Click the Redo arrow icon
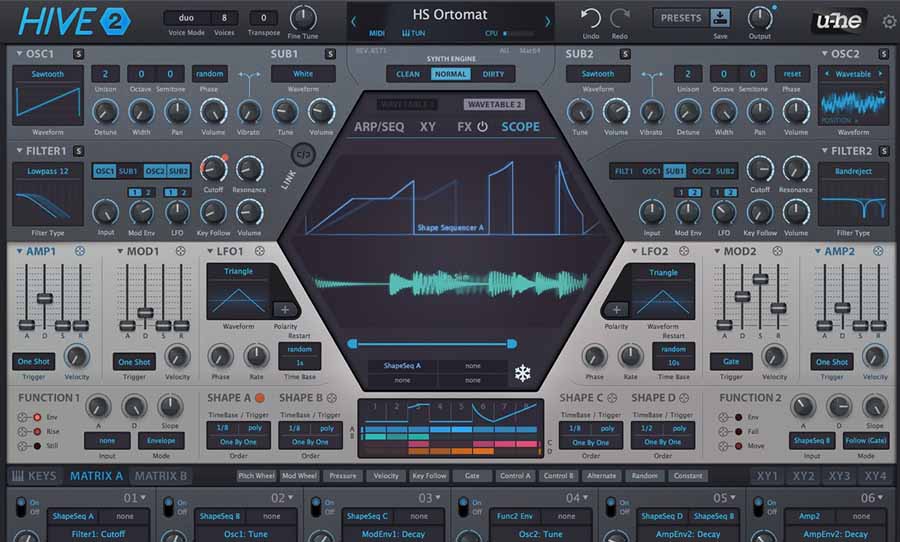 pos(620,18)
